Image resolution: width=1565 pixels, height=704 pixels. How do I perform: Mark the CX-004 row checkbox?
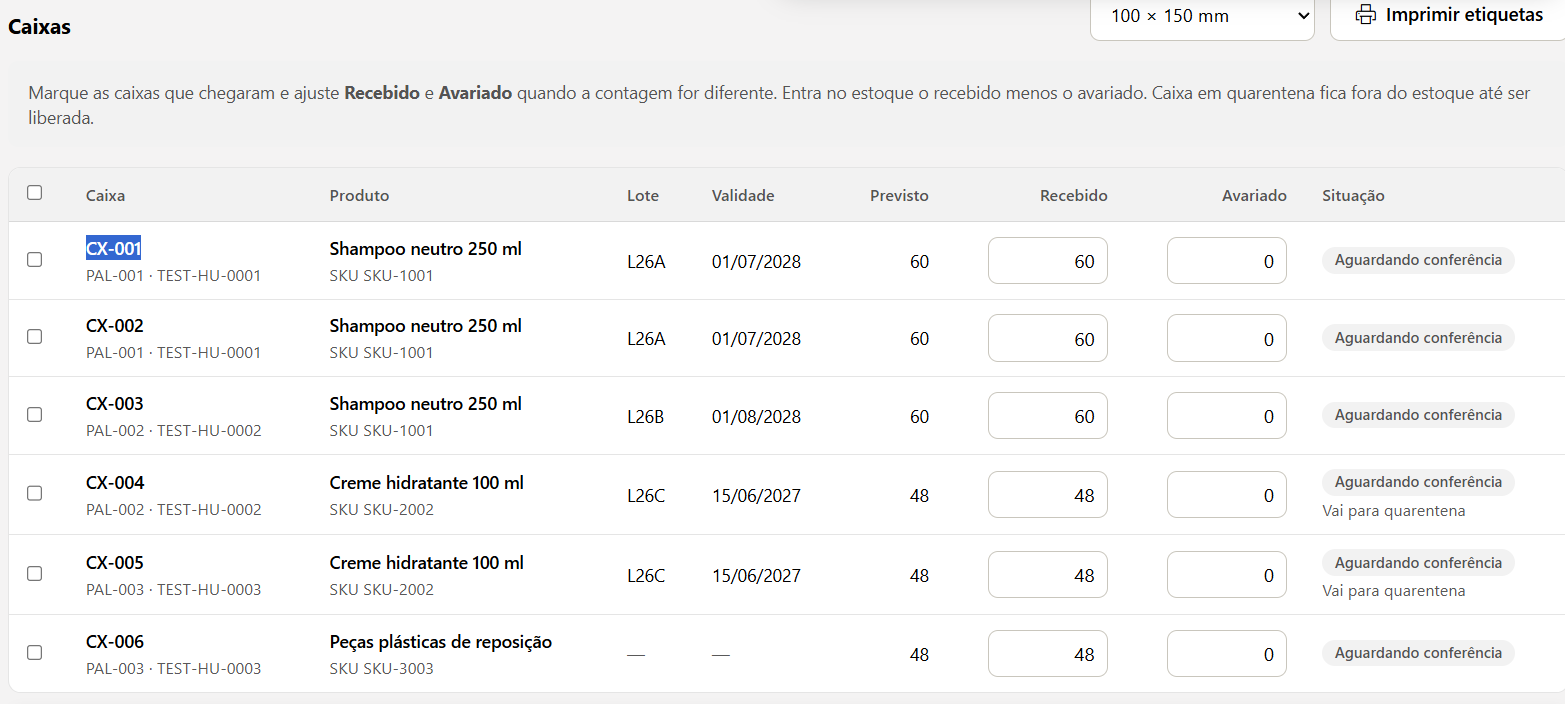(x=35, y=493)
